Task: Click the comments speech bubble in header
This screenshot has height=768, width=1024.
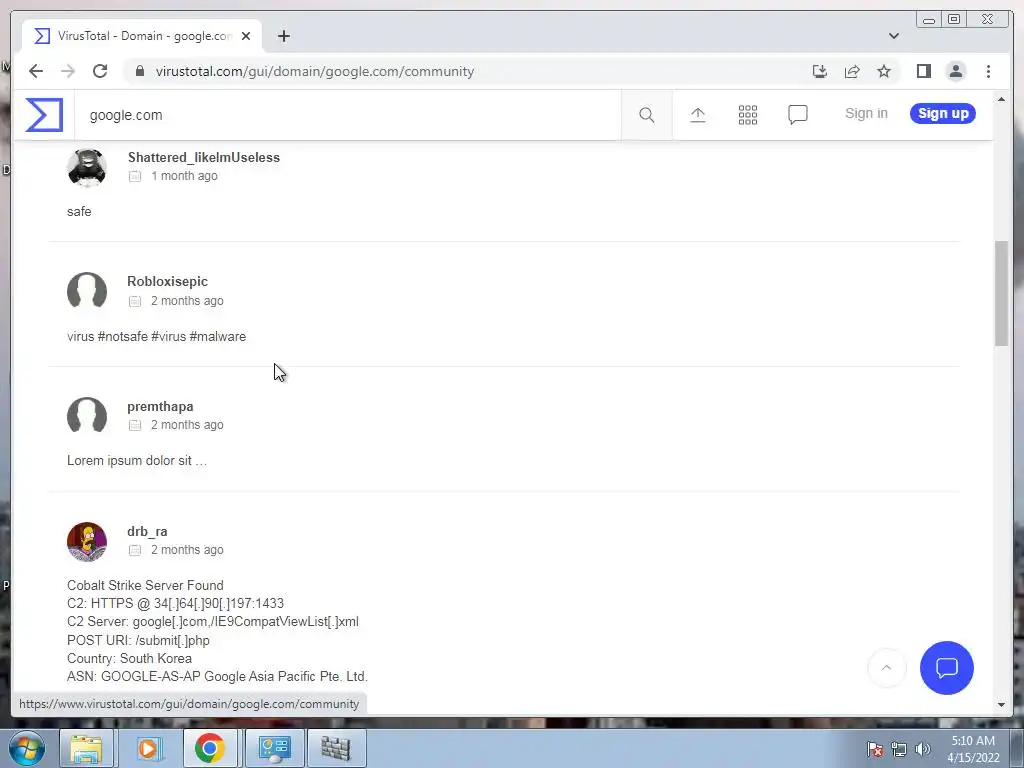Action: pyautogui.click(x=797, y=115)
